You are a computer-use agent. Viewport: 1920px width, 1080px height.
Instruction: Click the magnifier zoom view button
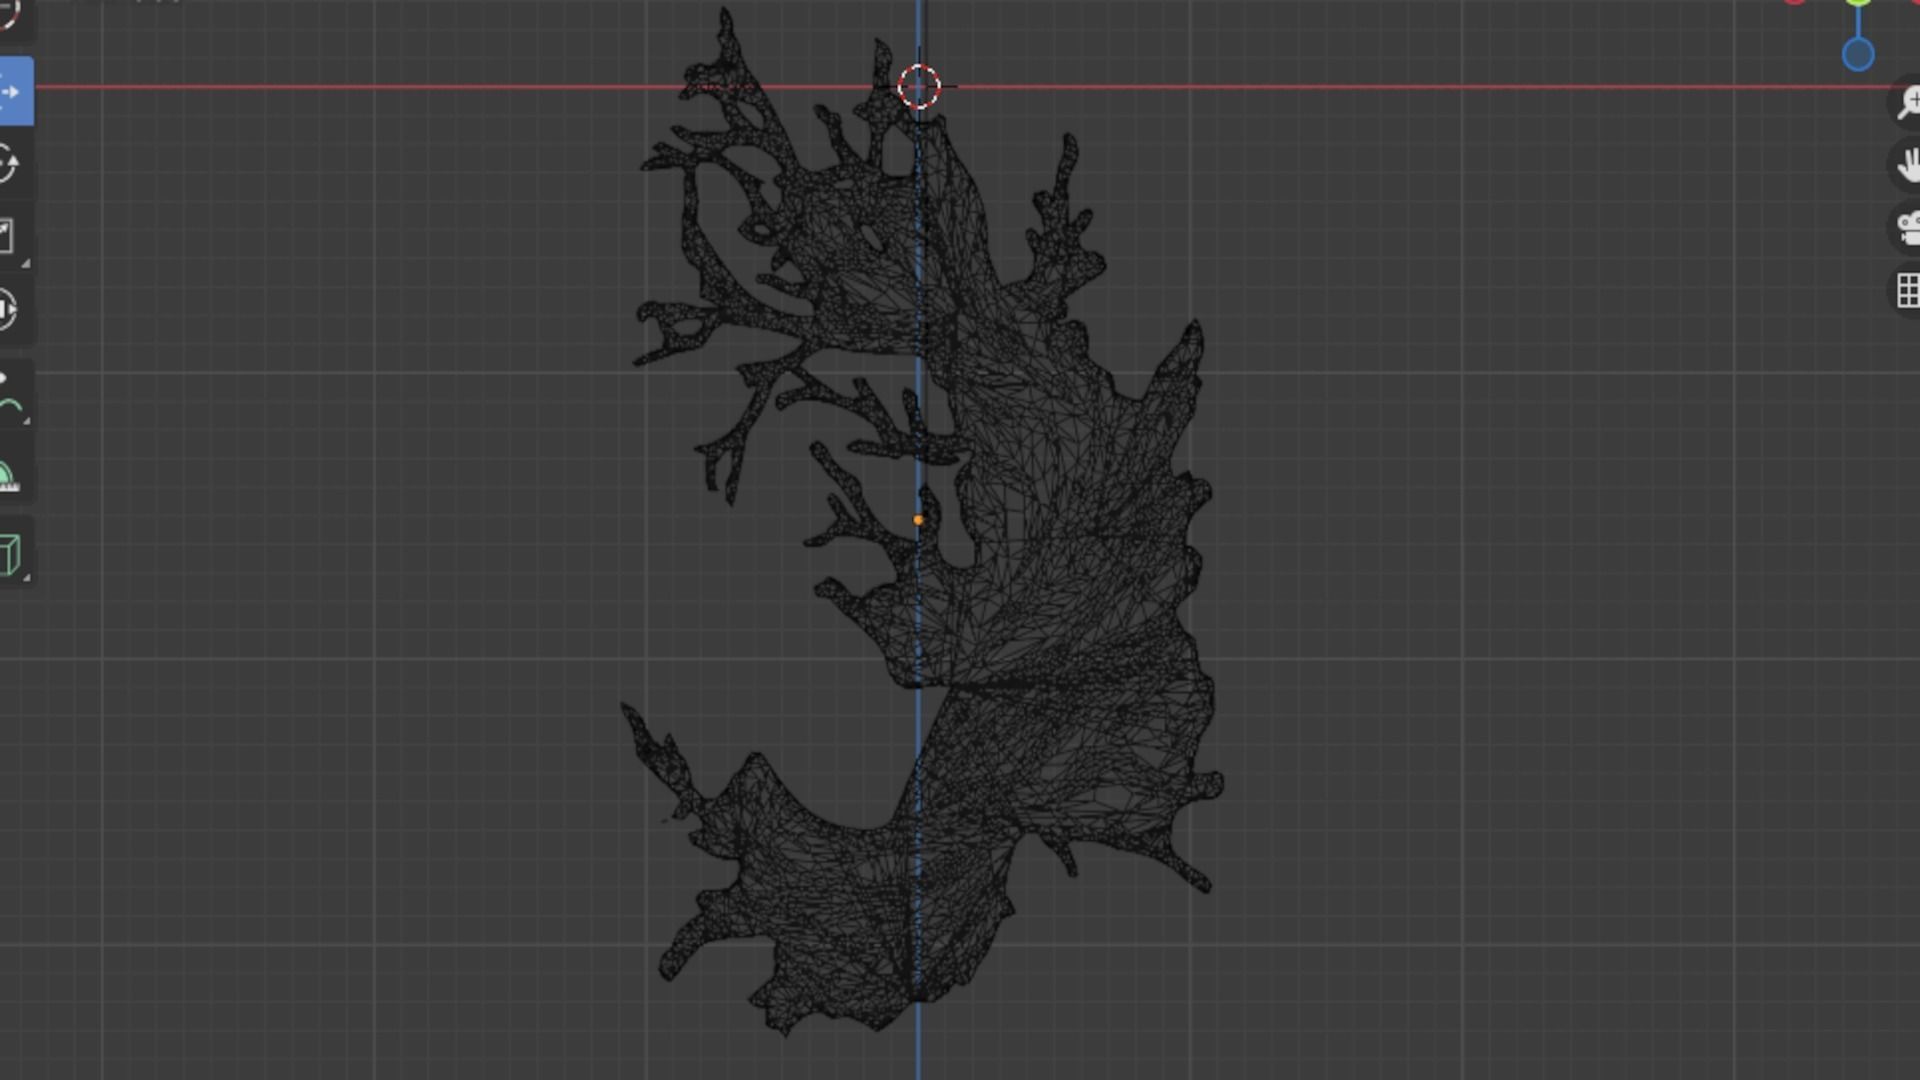click(1908, 101)
